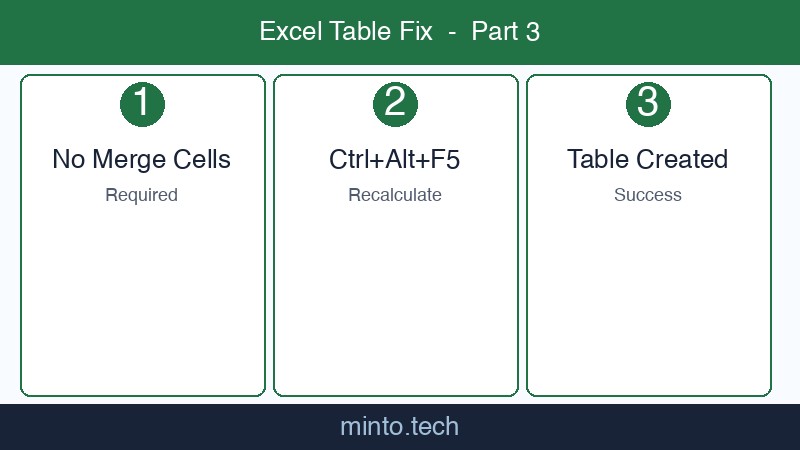
Task: Select the Part 3 text in header
Action: (x=506, y=32)
